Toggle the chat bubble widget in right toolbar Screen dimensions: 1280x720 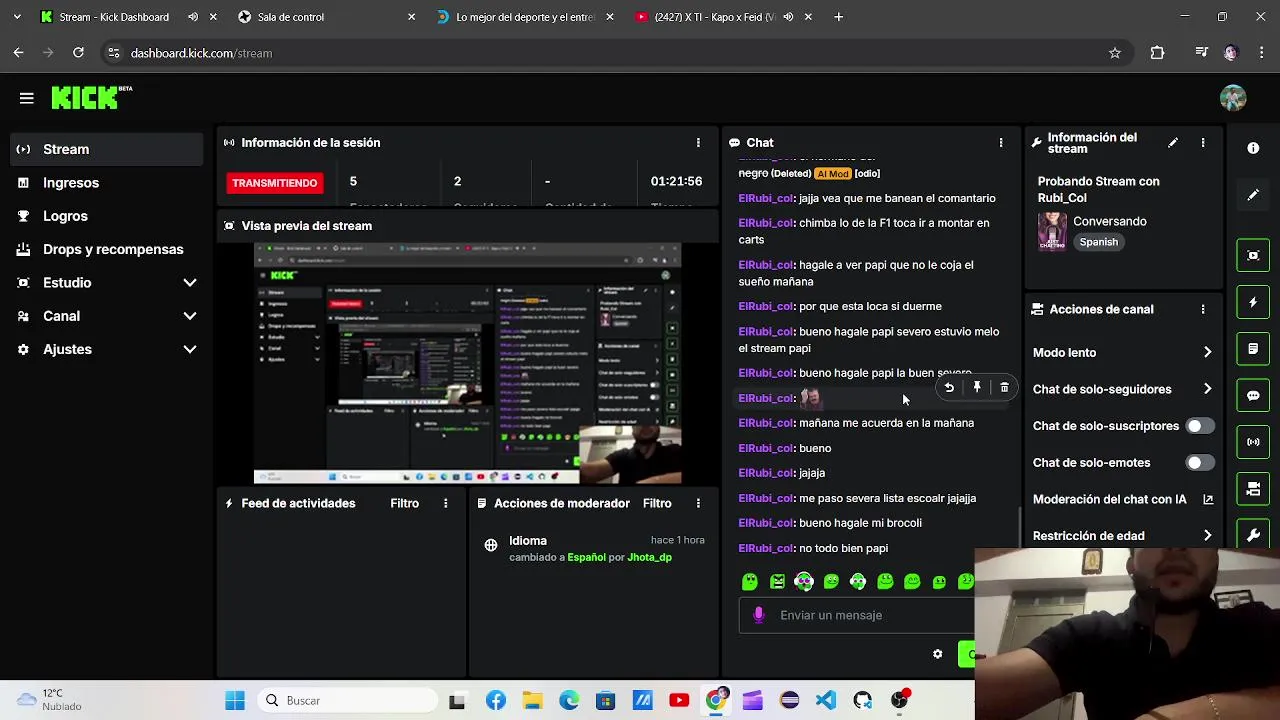[x=1253, y=395]
